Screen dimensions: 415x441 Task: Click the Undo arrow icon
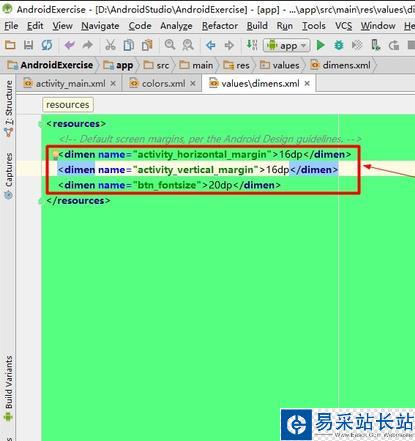(69, 45)
